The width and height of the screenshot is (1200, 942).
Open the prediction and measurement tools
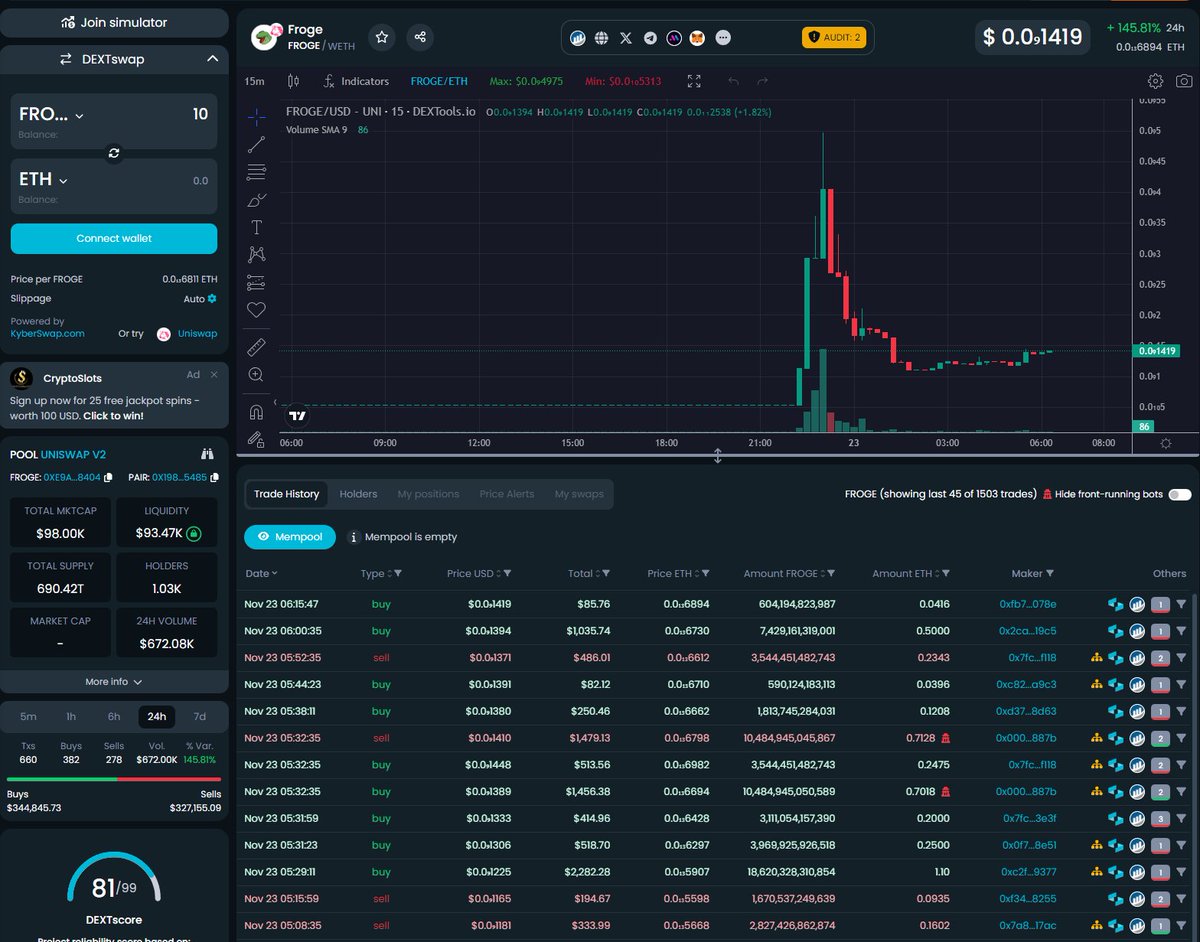pyautogui.click(x=256, y=283)
